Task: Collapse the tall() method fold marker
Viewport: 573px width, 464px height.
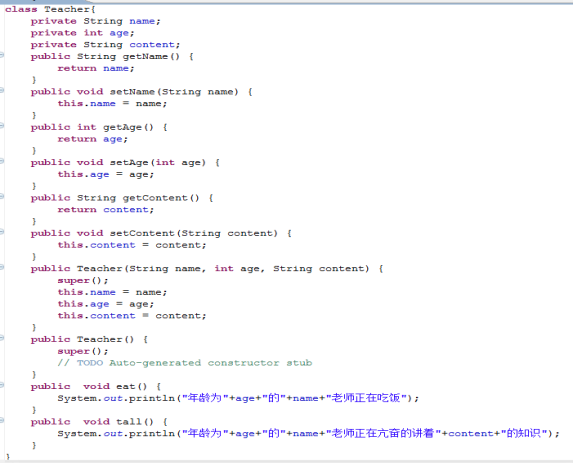Action: (1, 421)
